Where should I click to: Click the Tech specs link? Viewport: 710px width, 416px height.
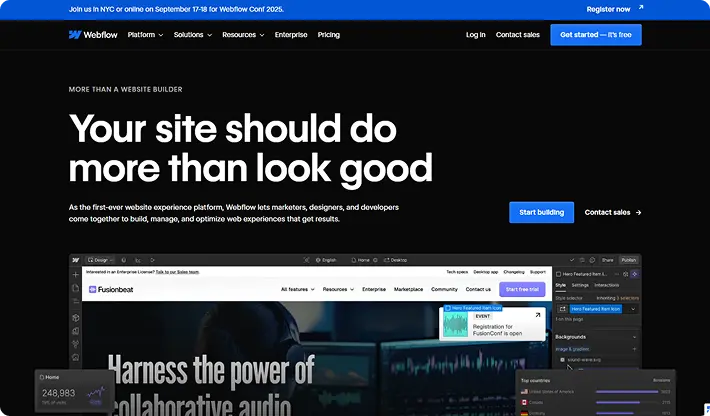pyautogui.click(x=457, y=272)
